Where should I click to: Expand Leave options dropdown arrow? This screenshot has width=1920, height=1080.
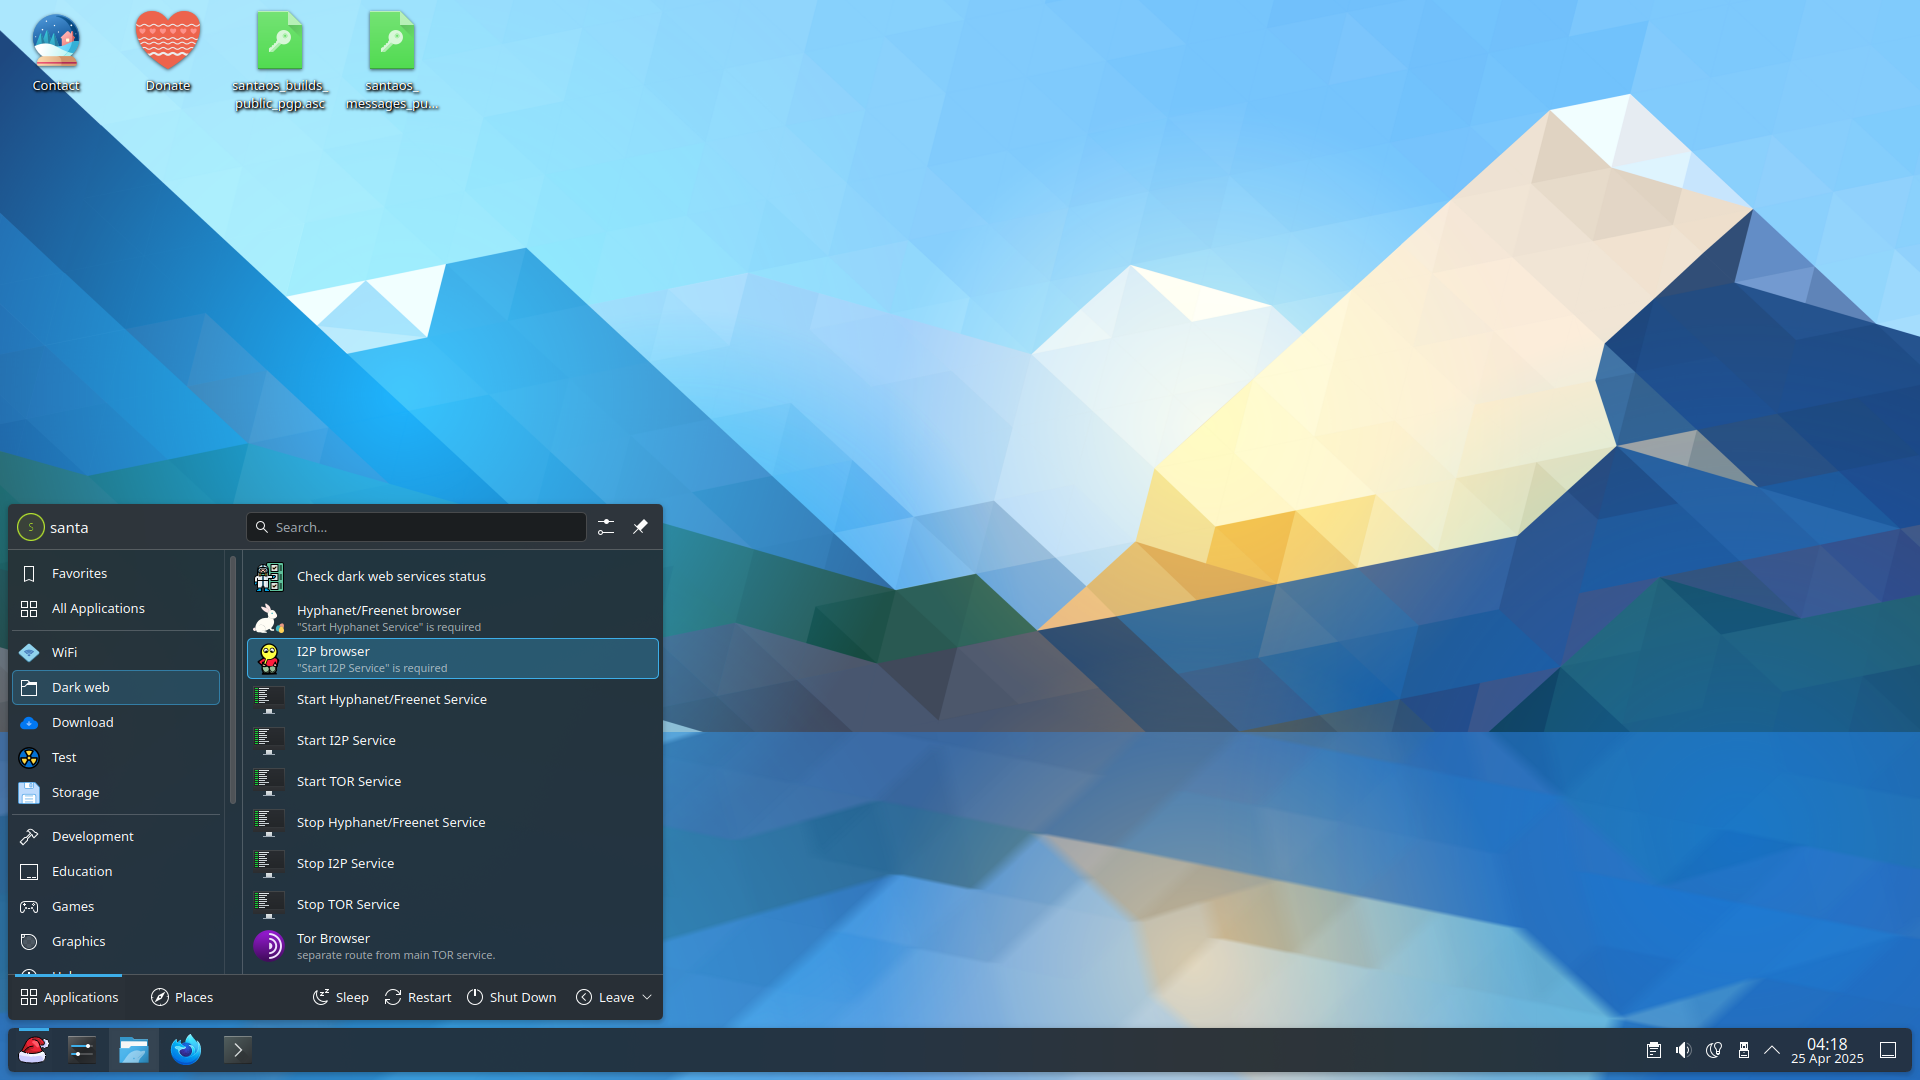coord(647,997)
